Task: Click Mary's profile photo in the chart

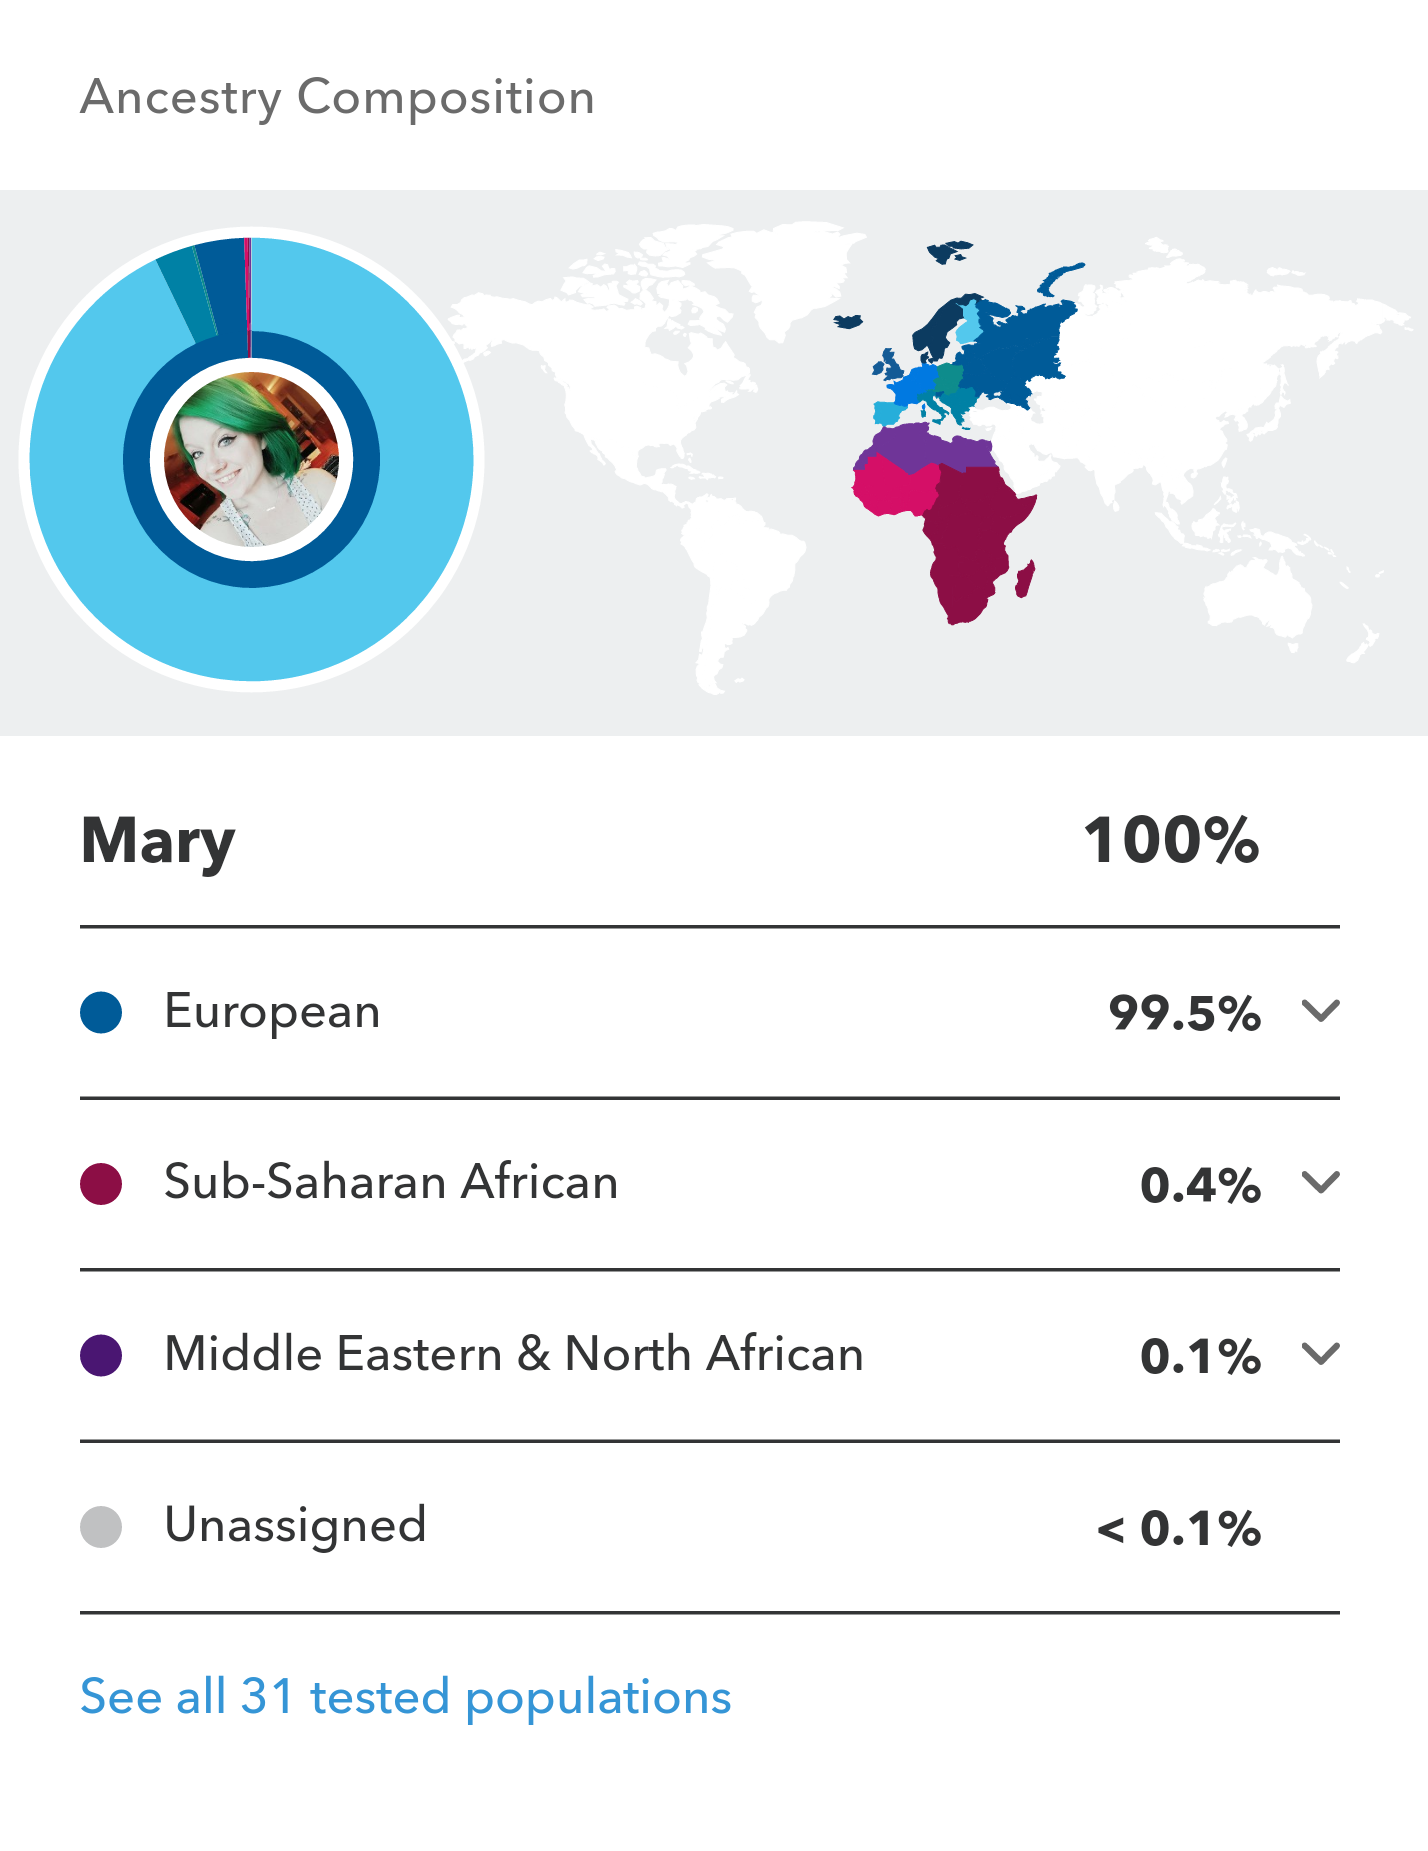Action: click(x=251, y=460)
